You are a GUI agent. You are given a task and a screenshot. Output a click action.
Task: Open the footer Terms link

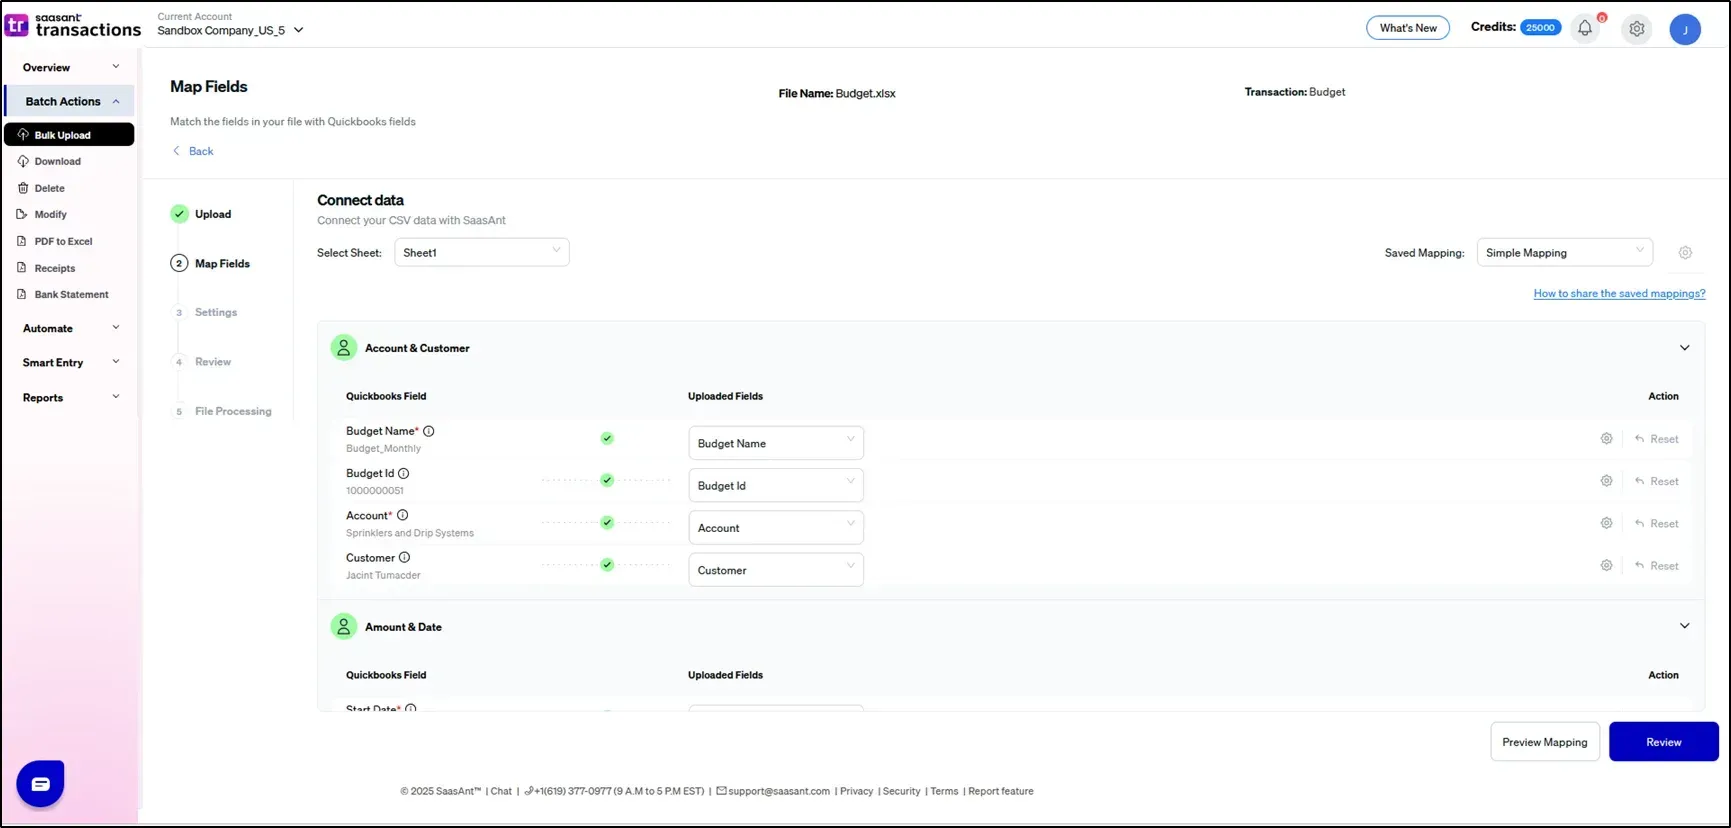point(944,791)
